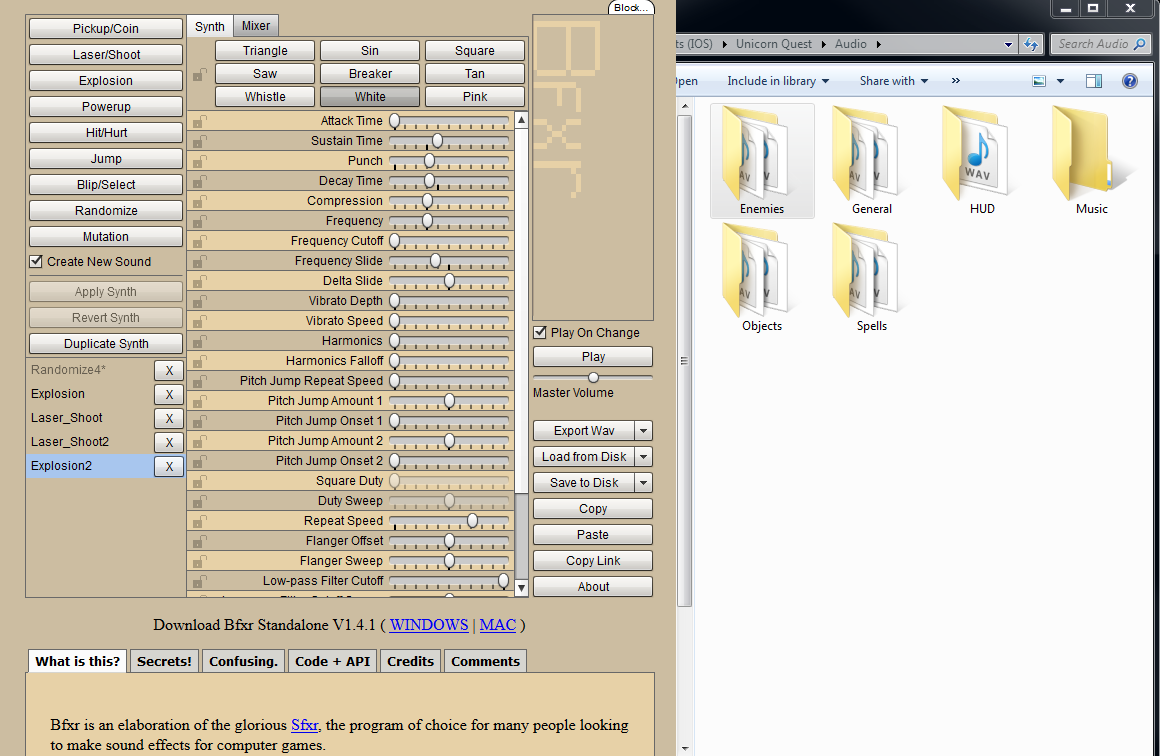Open the Spells folder
1160x756 pixels.
(871, 277)
